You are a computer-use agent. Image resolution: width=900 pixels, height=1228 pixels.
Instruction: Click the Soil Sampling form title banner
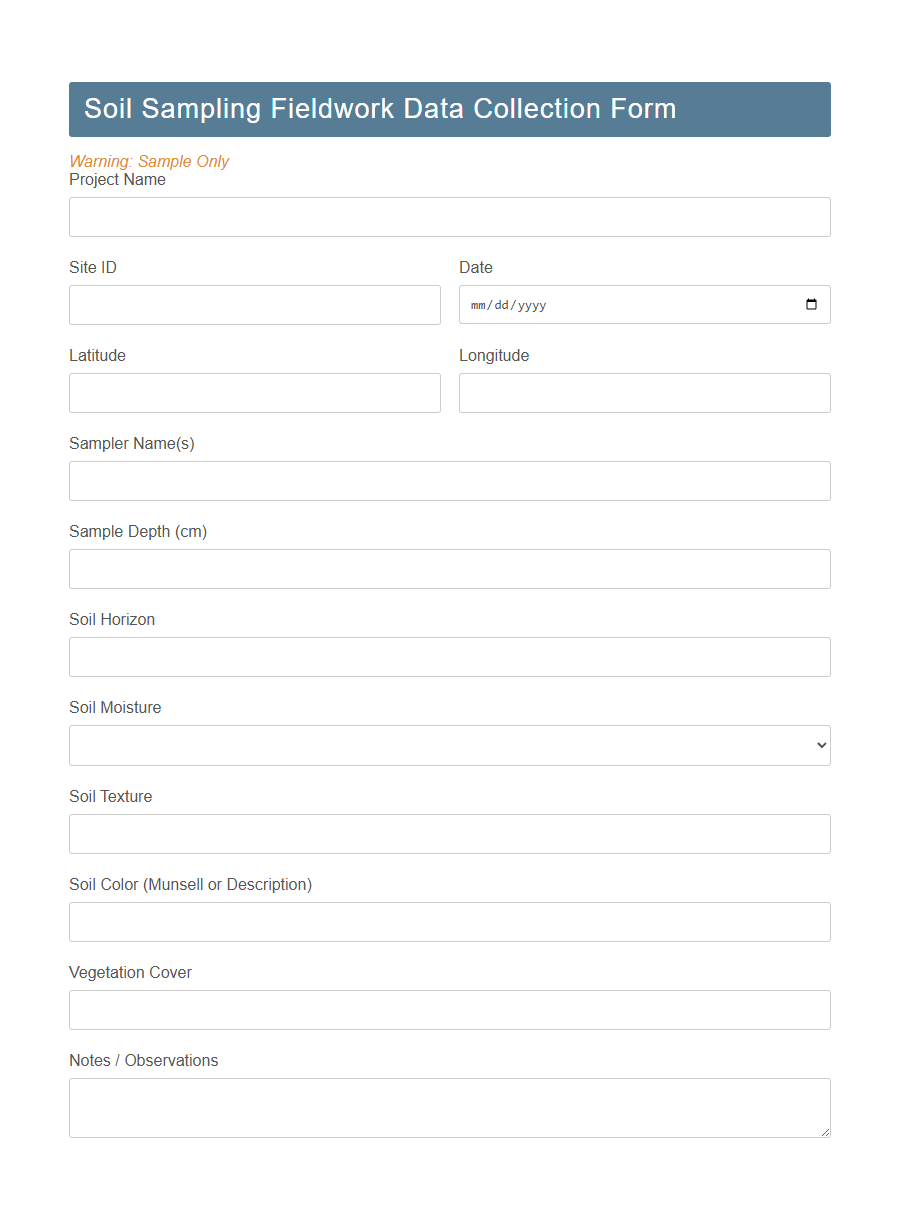(x=450, y=109)
